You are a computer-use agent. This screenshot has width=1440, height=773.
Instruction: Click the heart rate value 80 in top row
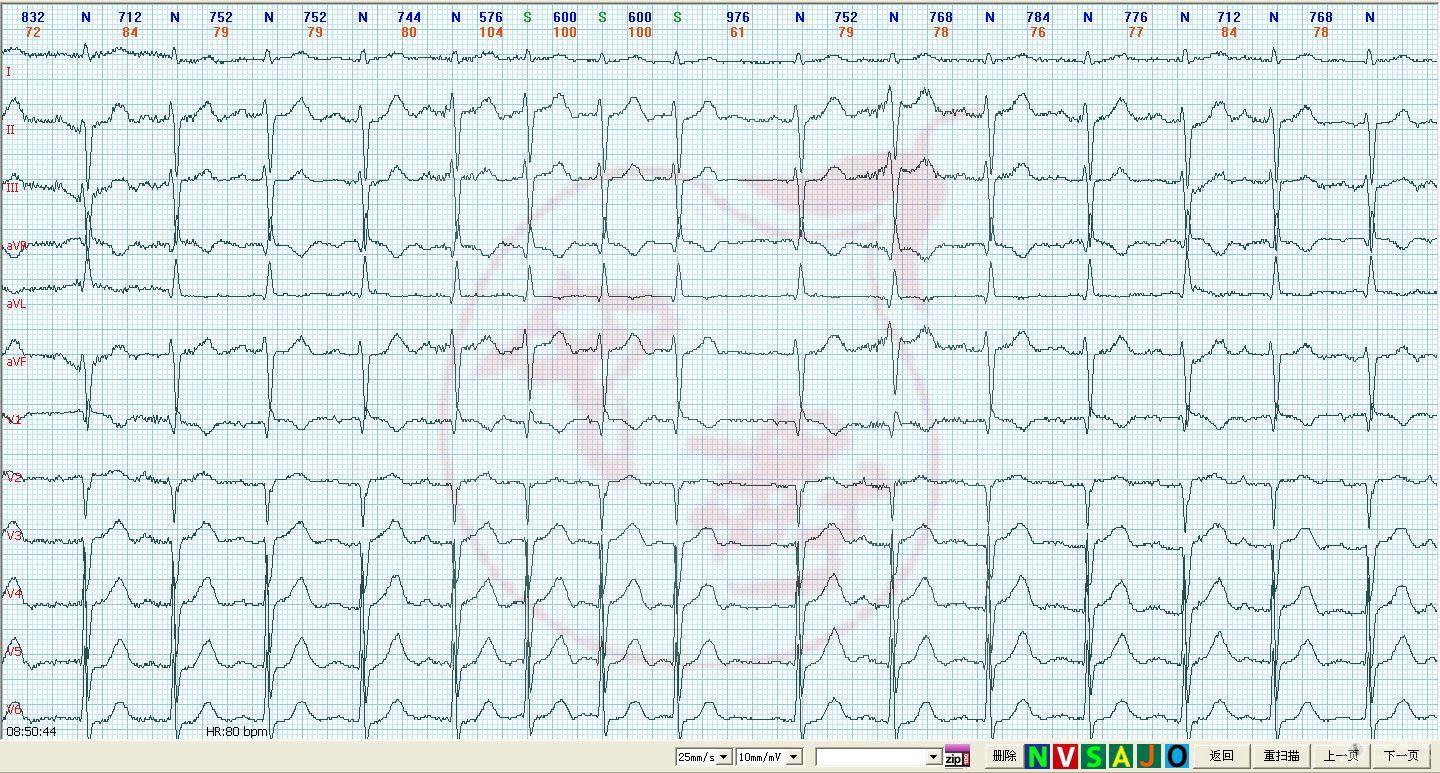point(409,32)
